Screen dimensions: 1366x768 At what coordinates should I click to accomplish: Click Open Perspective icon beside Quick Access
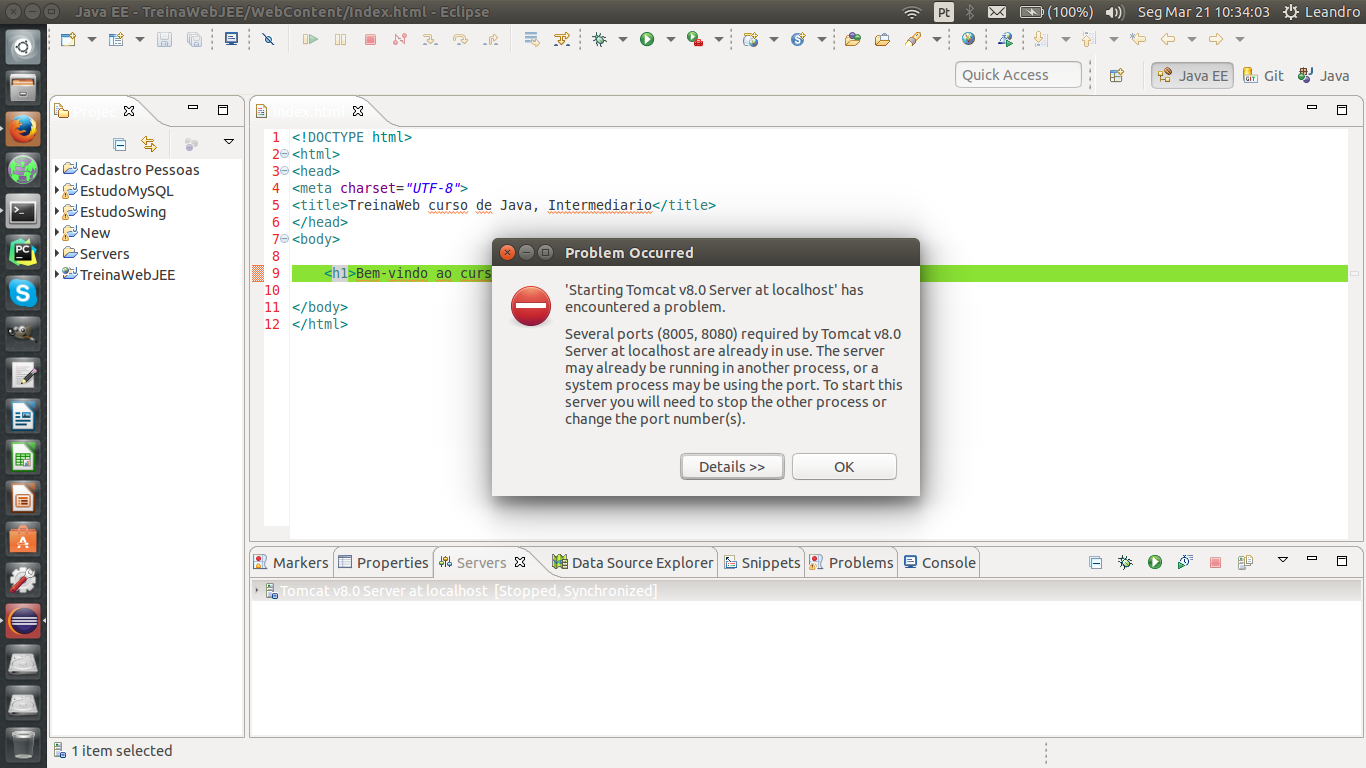tap(1117, 75)
